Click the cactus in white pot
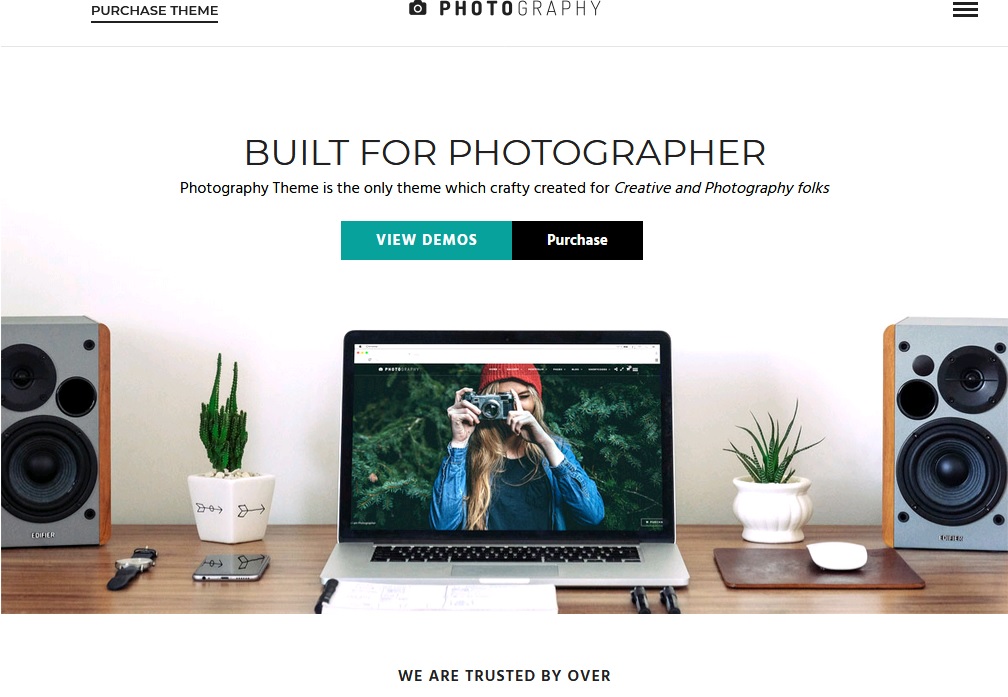 tap(228, 450)
